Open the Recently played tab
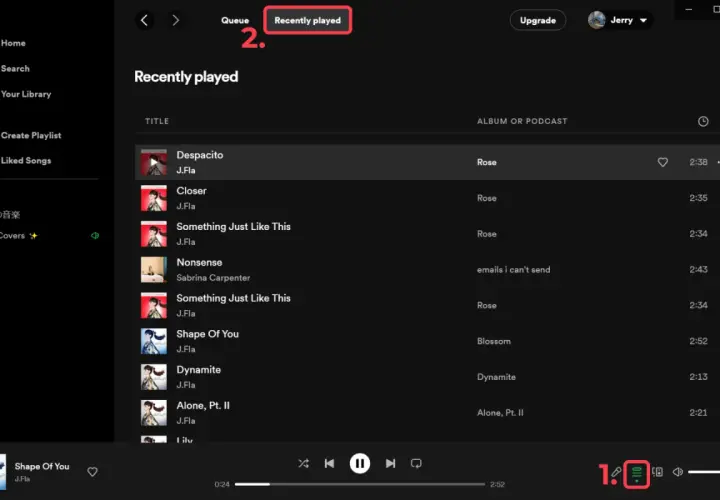 [308, 20]
